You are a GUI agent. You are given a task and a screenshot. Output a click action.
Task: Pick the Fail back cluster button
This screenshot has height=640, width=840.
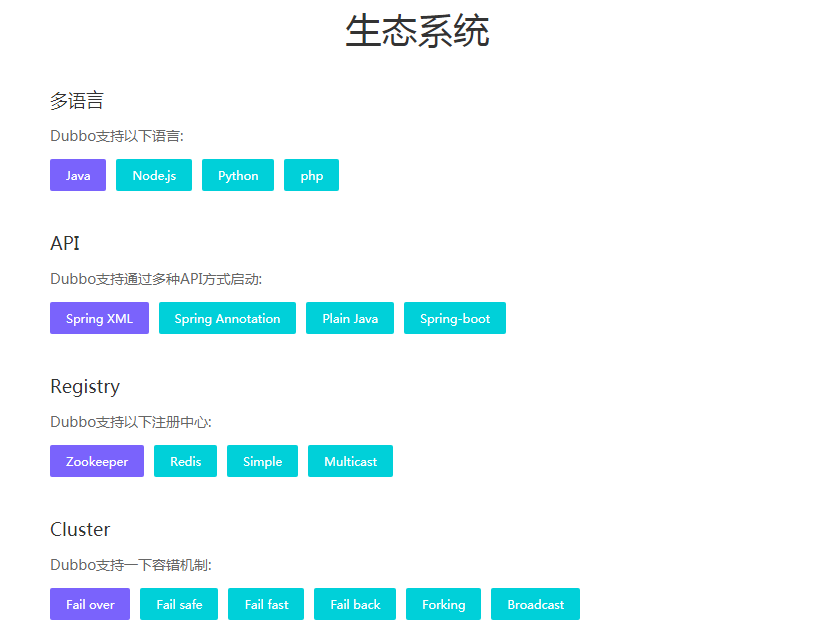pos(355,604)
